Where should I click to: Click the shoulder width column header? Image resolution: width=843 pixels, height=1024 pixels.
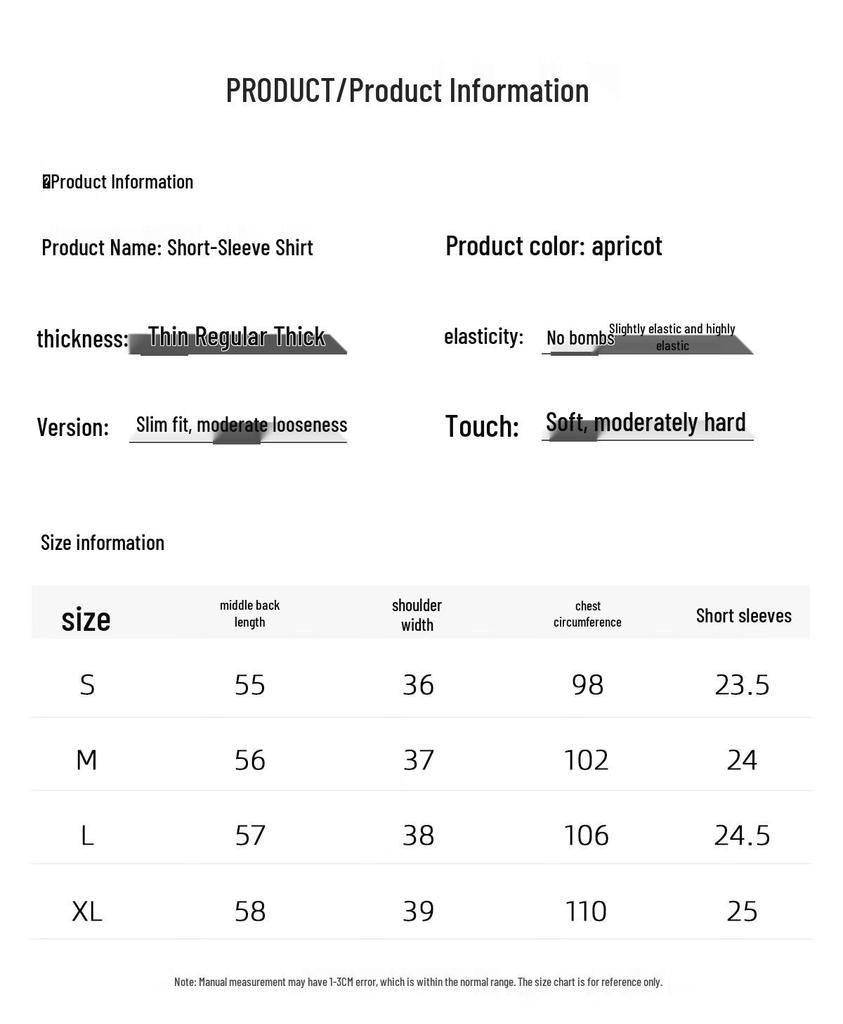(x=417, y=615)
